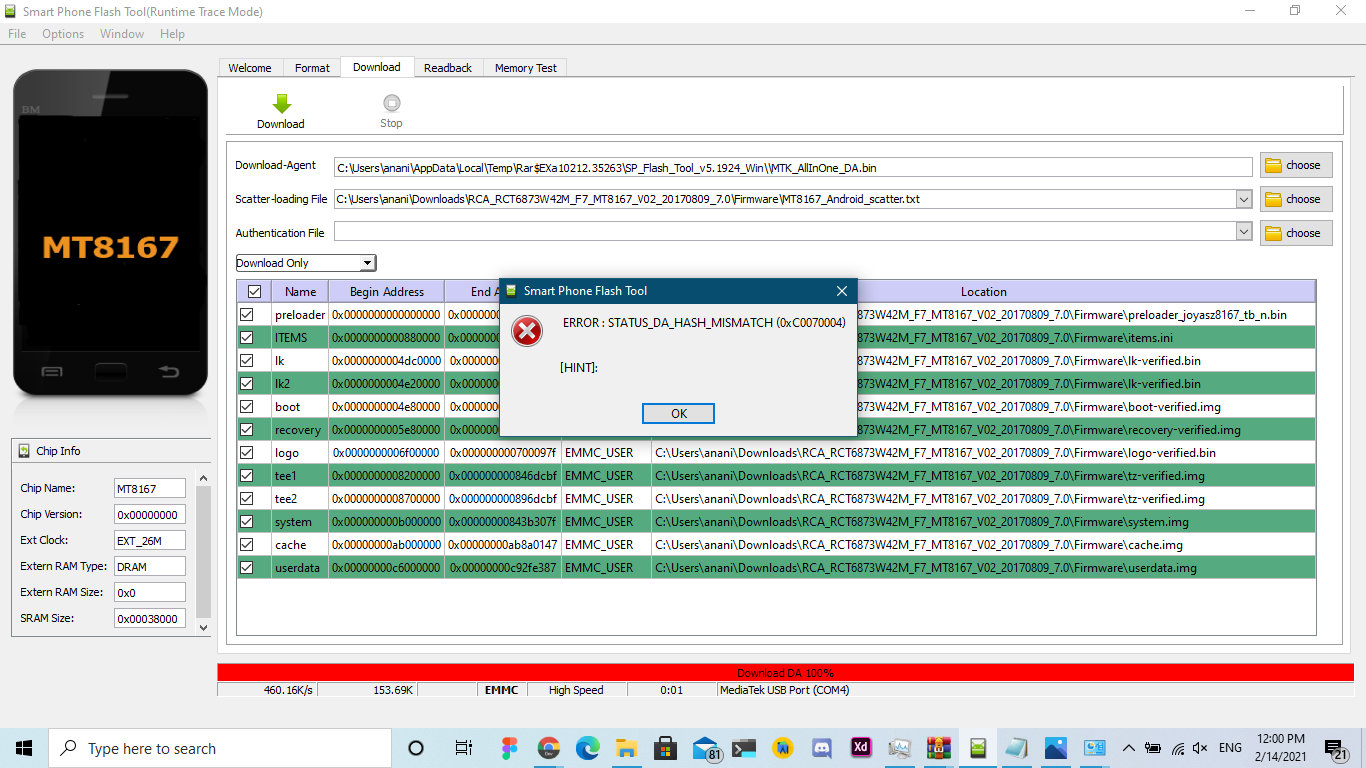The image size is (1366, 768).
Task: Switch to the Format tab
Action: (312, 68)
